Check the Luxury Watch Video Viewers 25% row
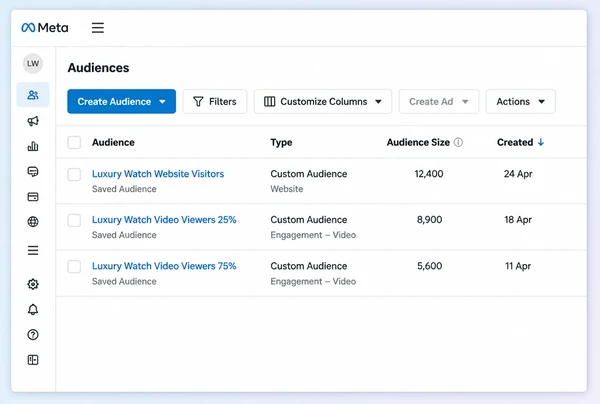Screen dimensions: 600x404 (x=74, y=220)
